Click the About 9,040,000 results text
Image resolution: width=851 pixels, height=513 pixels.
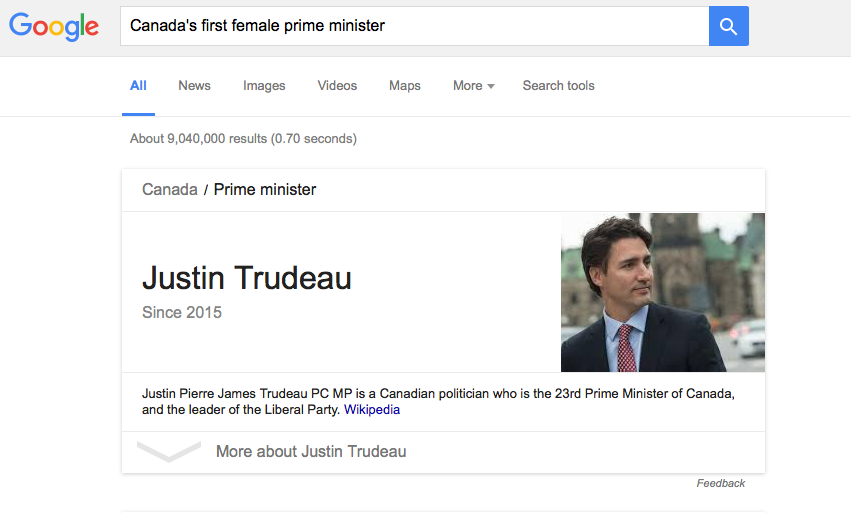(x=243, y=139)
